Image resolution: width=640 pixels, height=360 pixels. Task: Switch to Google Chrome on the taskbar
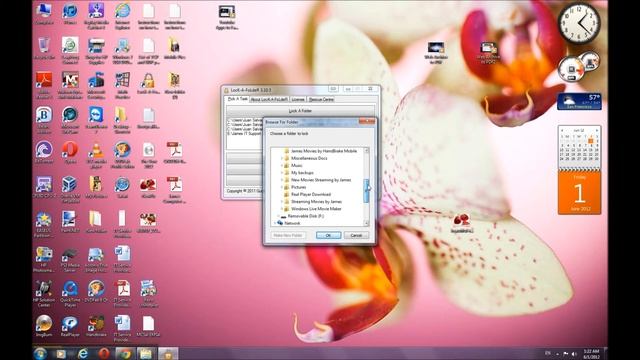tap(125, 353)
